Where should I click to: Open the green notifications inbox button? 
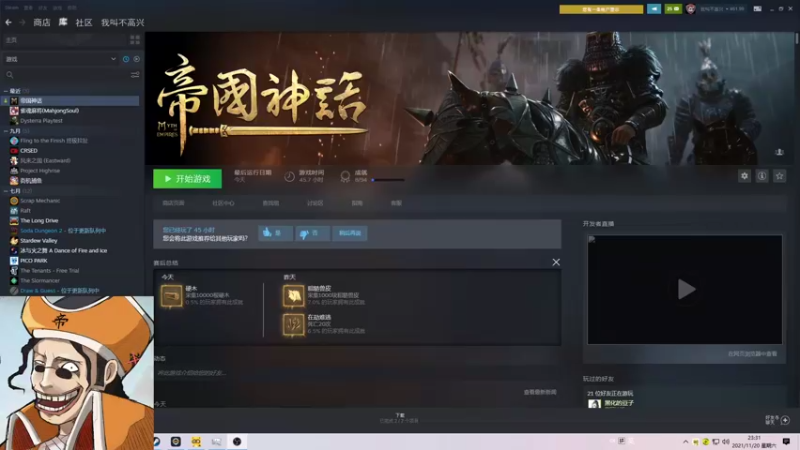(673, 9)
